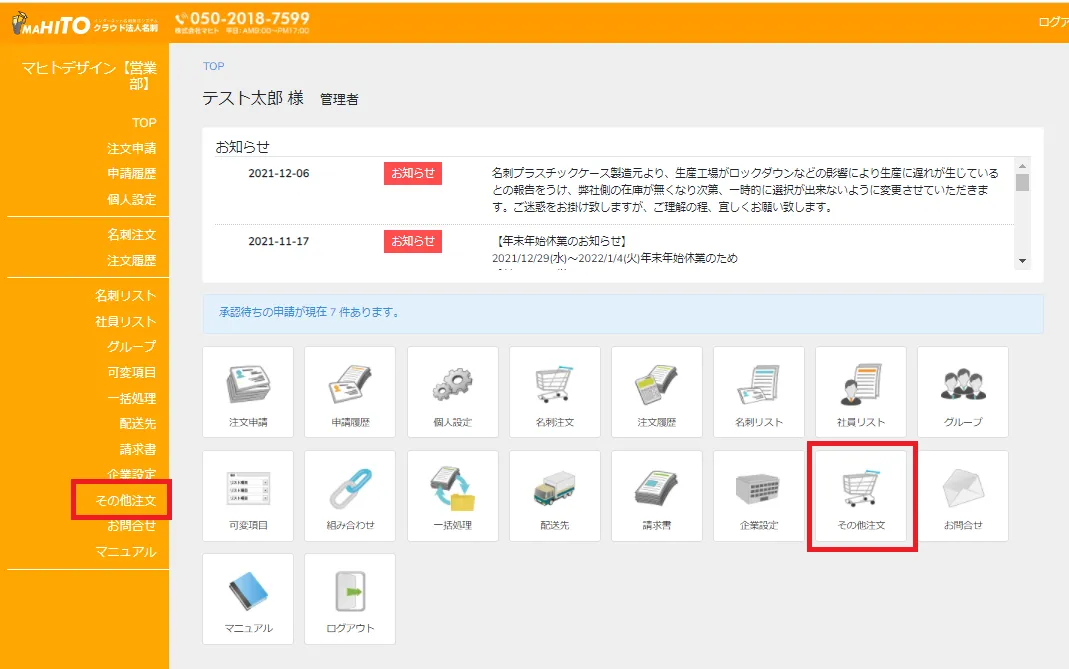Open the マニュアル blue book icon
This screenshot has width=1069, height=669.
coord(247,592)
